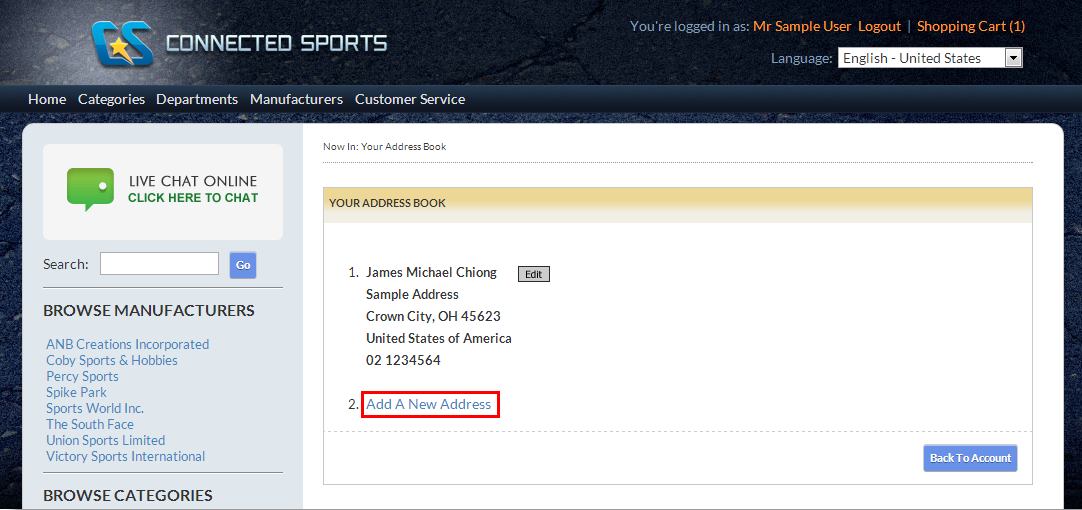Open the Language dropdown
Viewport: 1082px width, 510px height.
(x=929, y=58)
